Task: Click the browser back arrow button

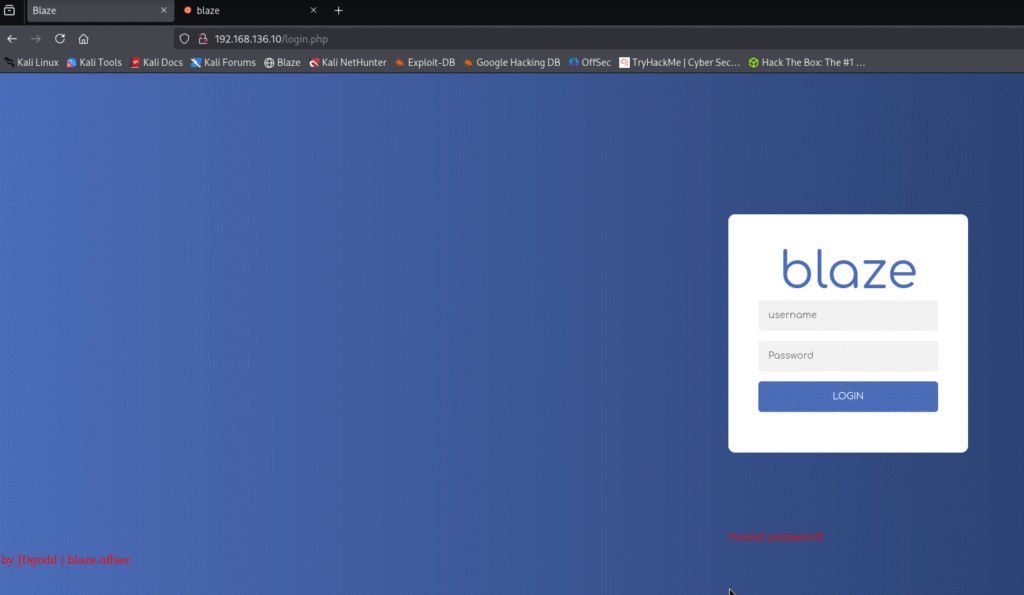Action: click(x=12, y=39)
